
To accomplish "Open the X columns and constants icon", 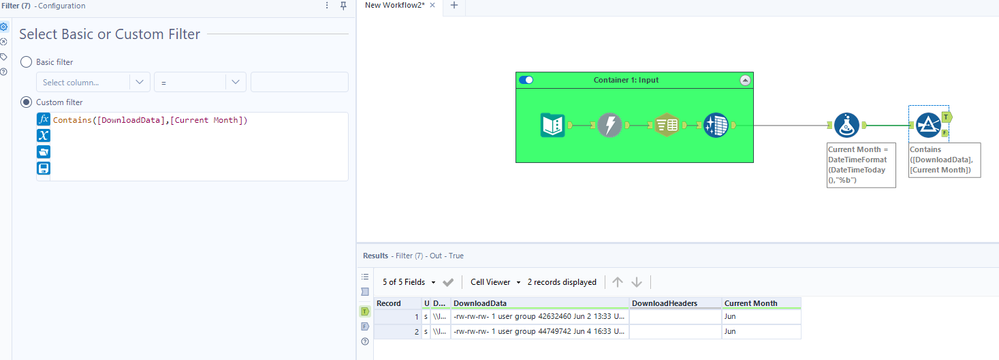I will pos(43,135).
